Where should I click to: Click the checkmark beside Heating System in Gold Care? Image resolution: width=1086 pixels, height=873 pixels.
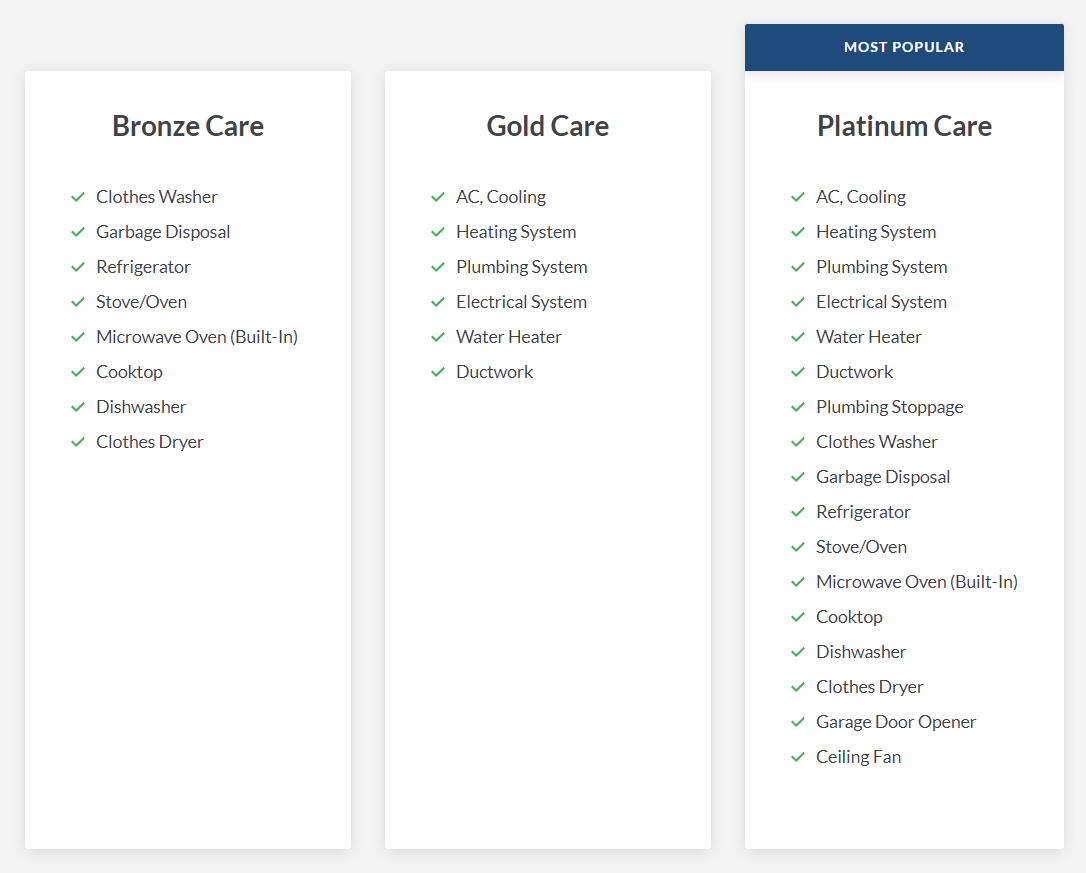(438, 232)
